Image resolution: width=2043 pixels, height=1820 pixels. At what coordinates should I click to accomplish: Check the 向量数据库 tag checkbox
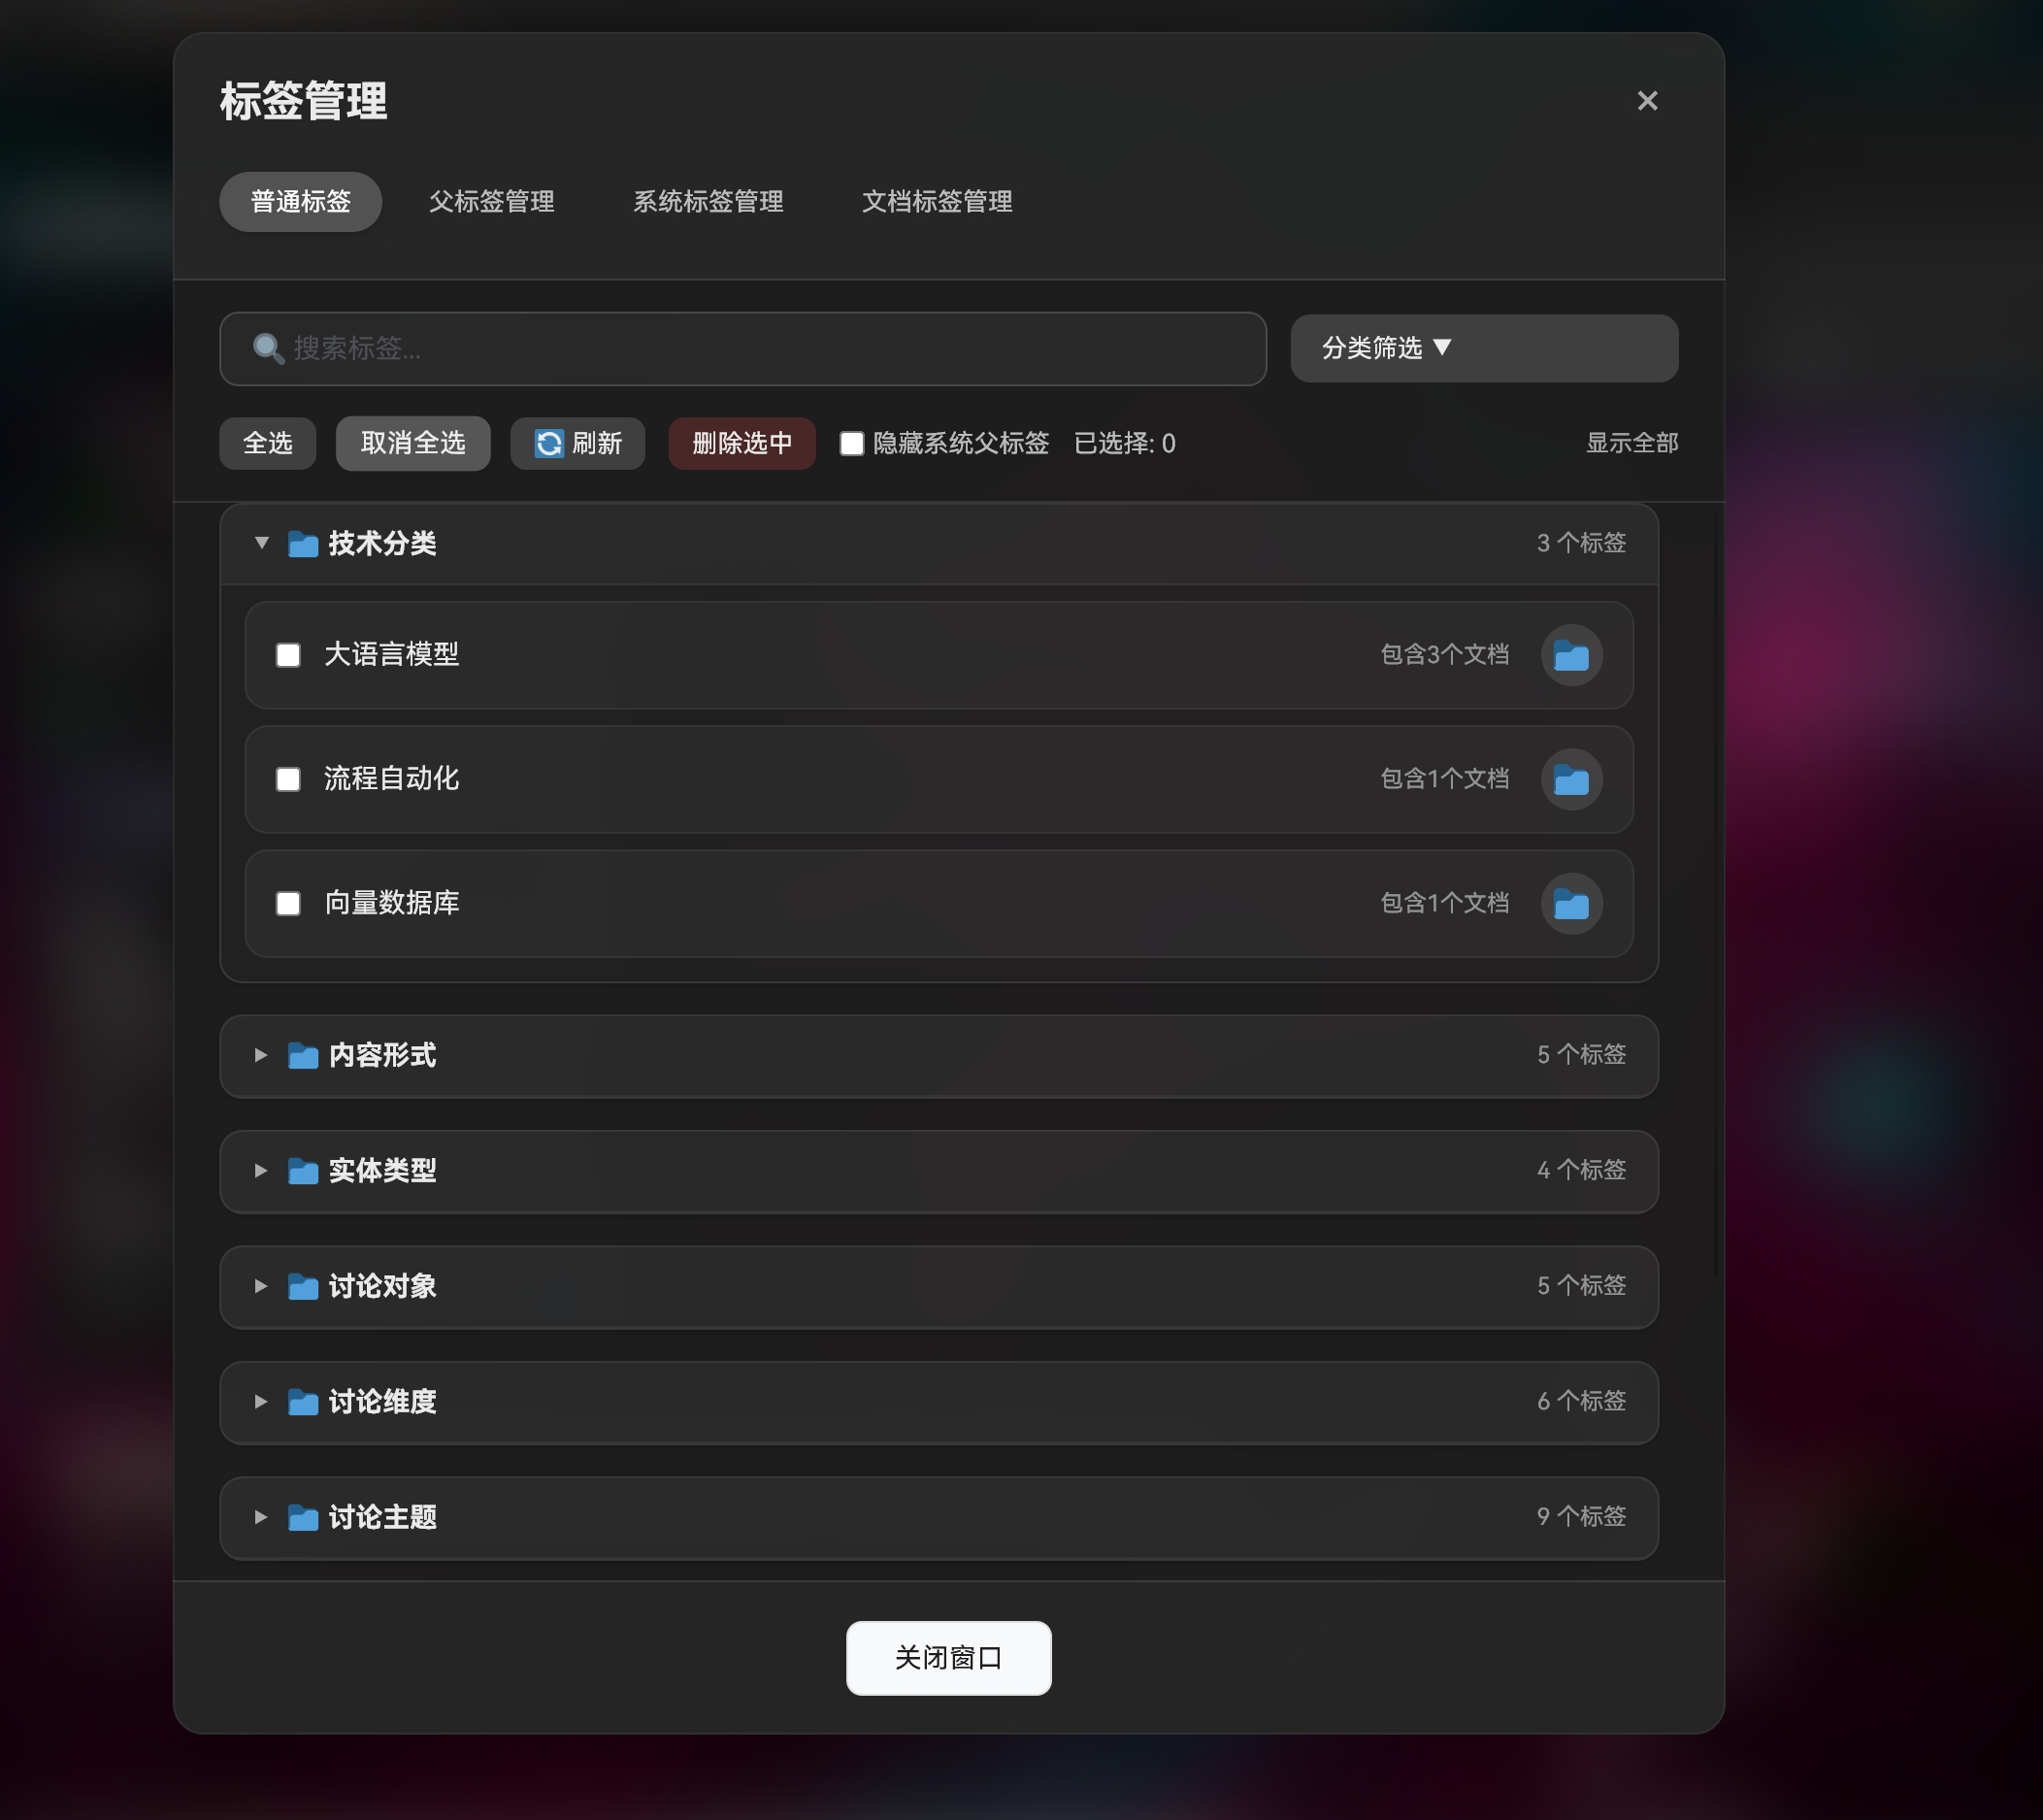click(288, 904)
